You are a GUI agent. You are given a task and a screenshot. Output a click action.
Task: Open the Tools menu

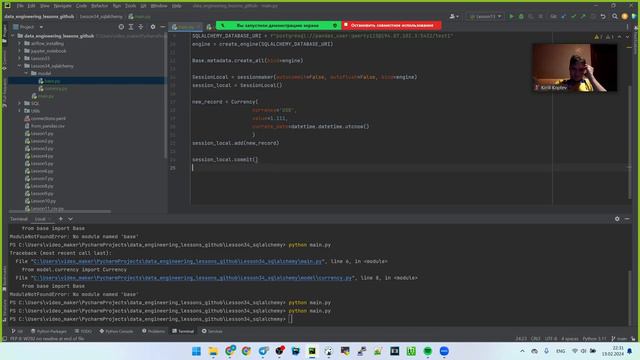[x=130, y=6]
